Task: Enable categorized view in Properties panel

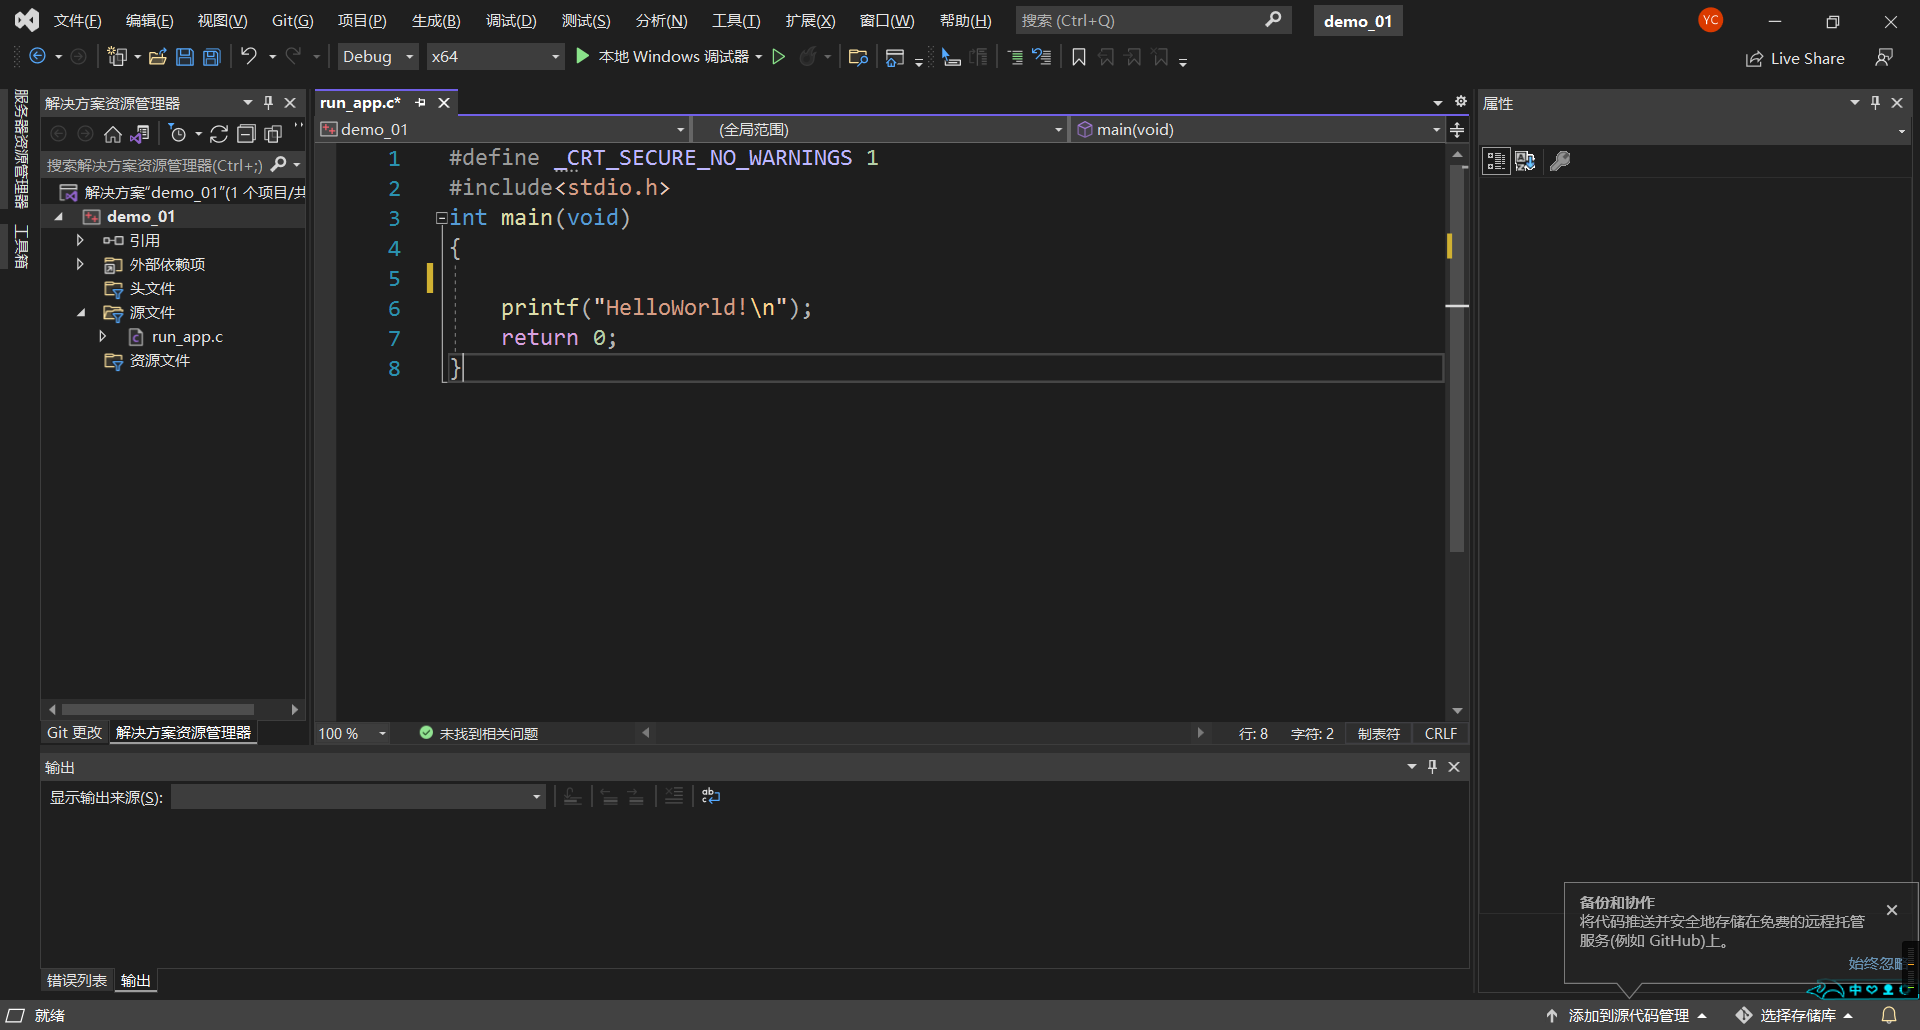Action: pyautogui.click(x=1495, y=161)
